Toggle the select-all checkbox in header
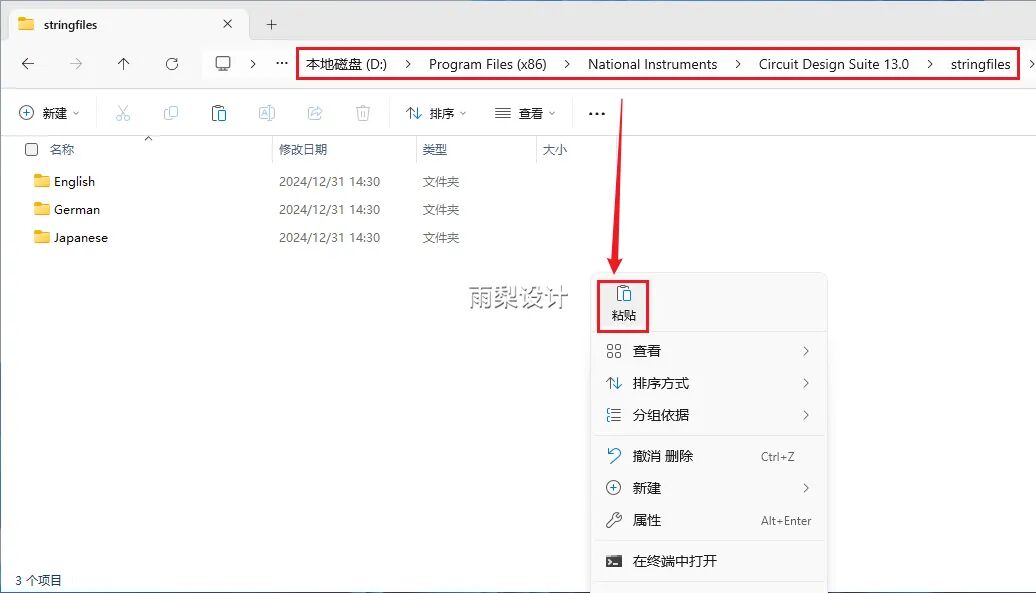 tap(31, 149)
